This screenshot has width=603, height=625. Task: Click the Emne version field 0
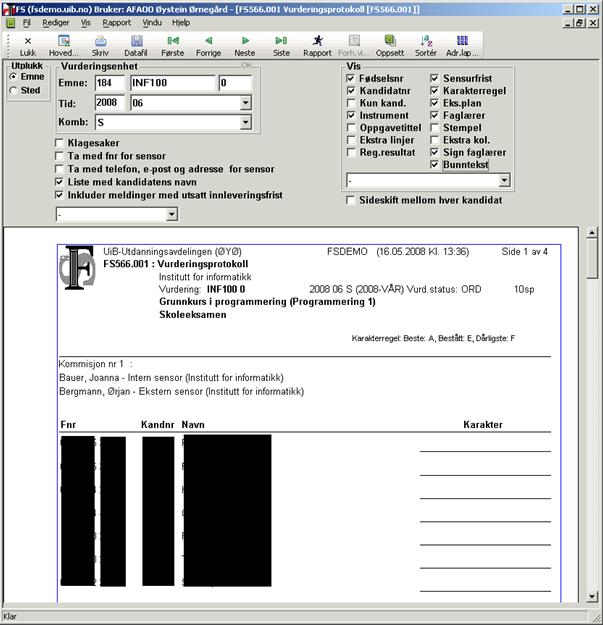[x=235, y=83]
